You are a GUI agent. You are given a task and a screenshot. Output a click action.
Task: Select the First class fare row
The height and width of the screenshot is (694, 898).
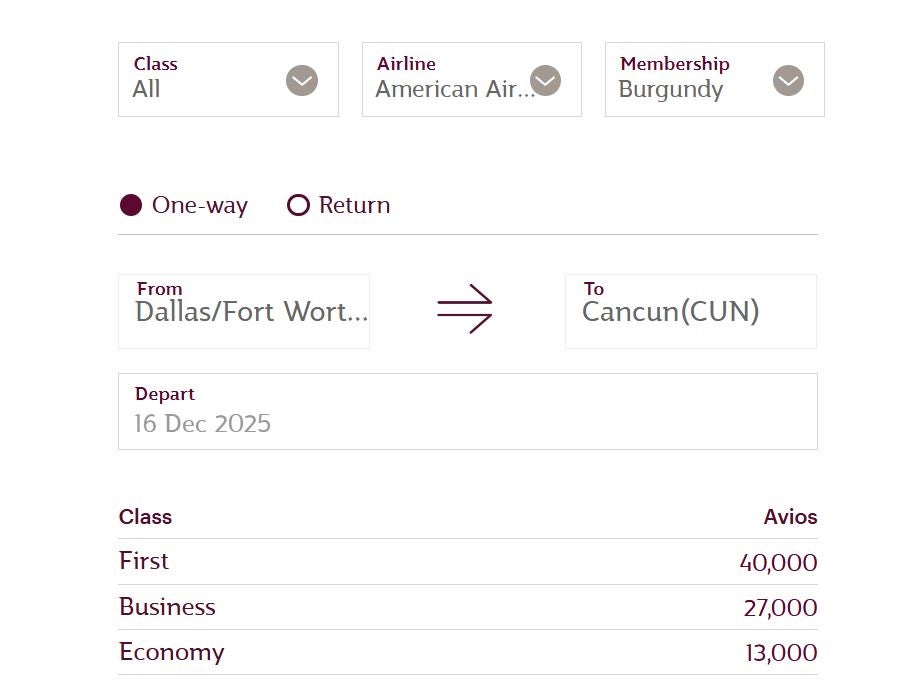click(x=467, y=561)
